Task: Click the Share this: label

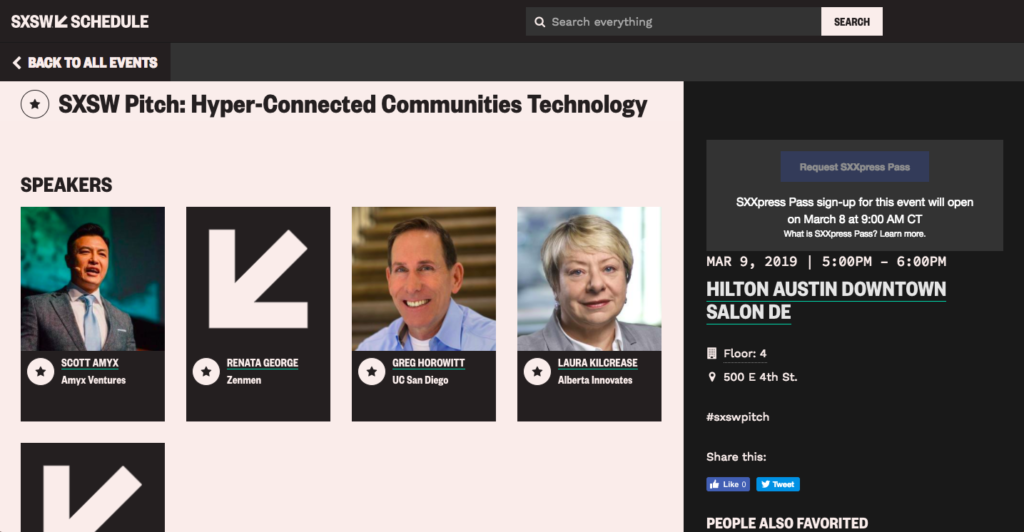Action: click(x=736, y=457)
